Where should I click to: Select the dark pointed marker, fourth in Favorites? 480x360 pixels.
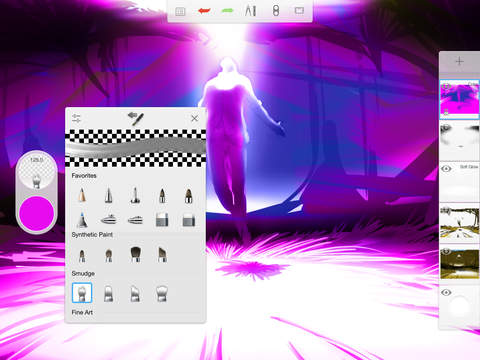pos(162,195)
